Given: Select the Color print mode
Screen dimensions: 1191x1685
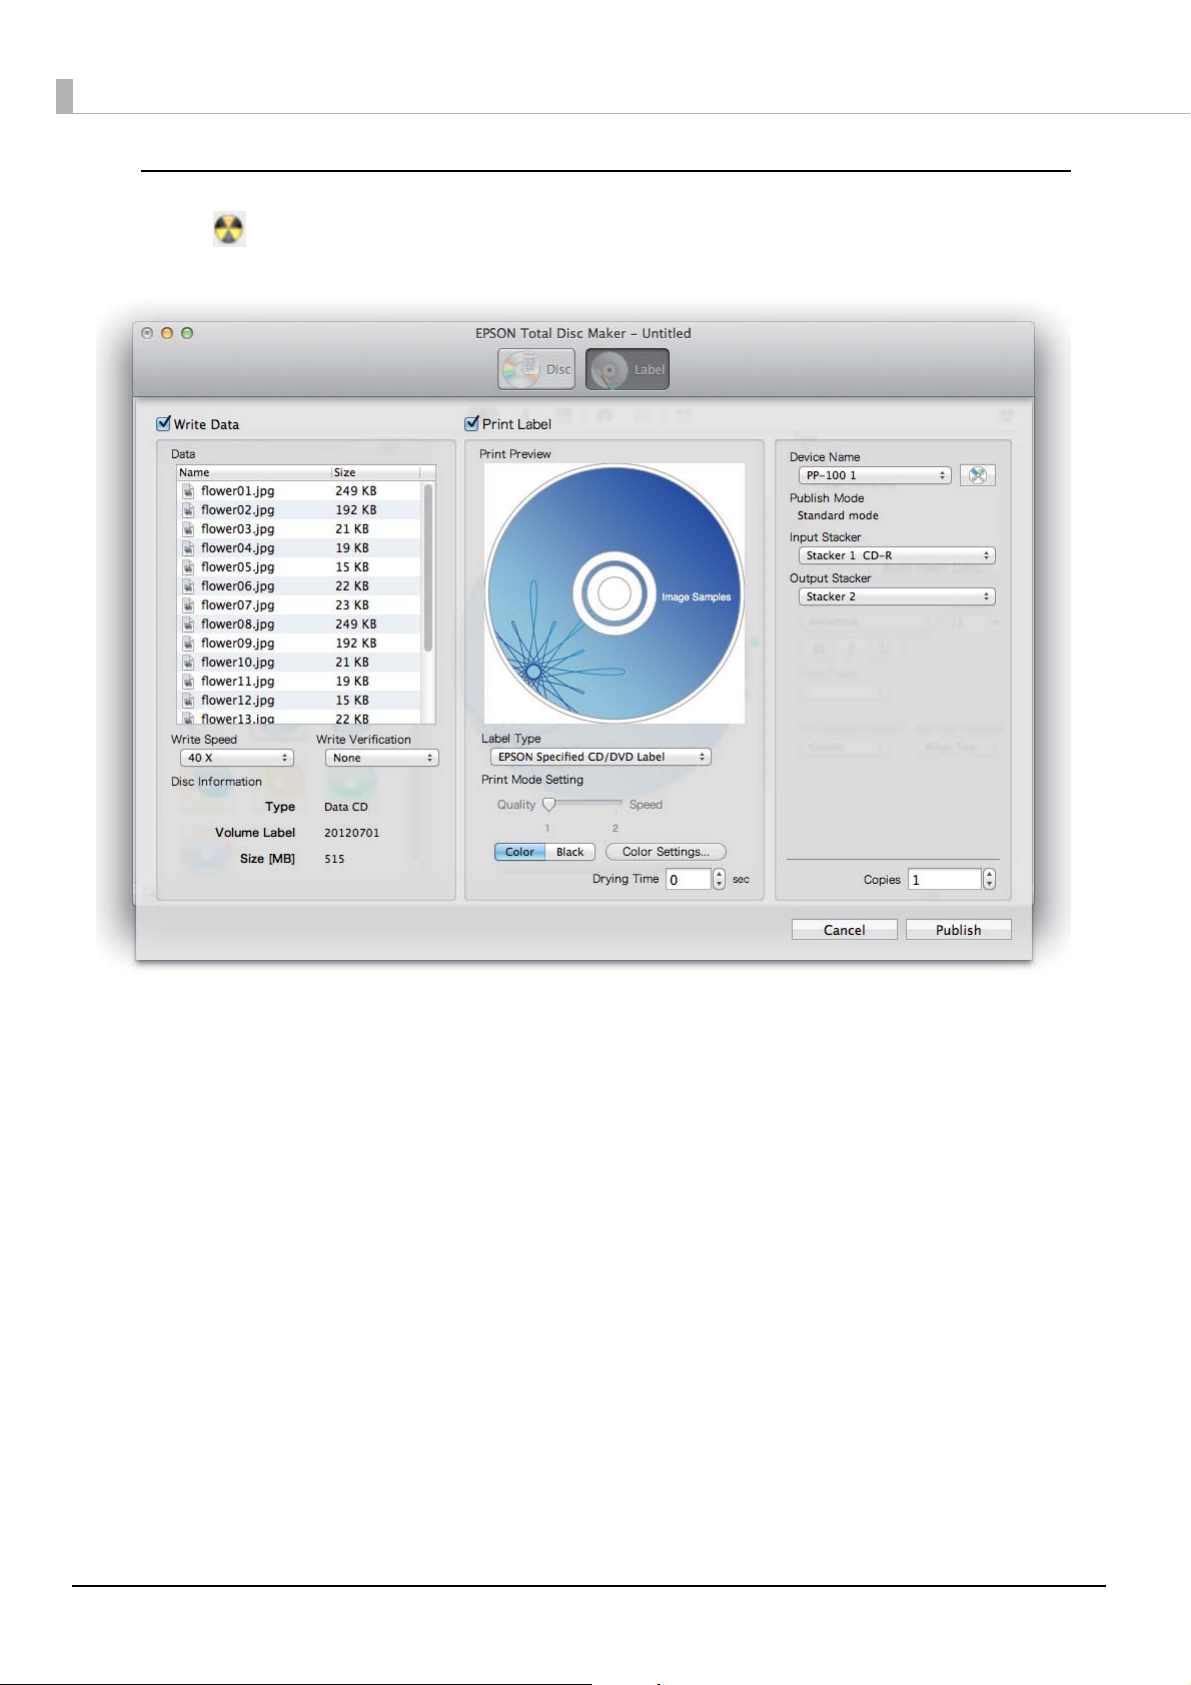Looking at the screenshot, I should [520, 852].
